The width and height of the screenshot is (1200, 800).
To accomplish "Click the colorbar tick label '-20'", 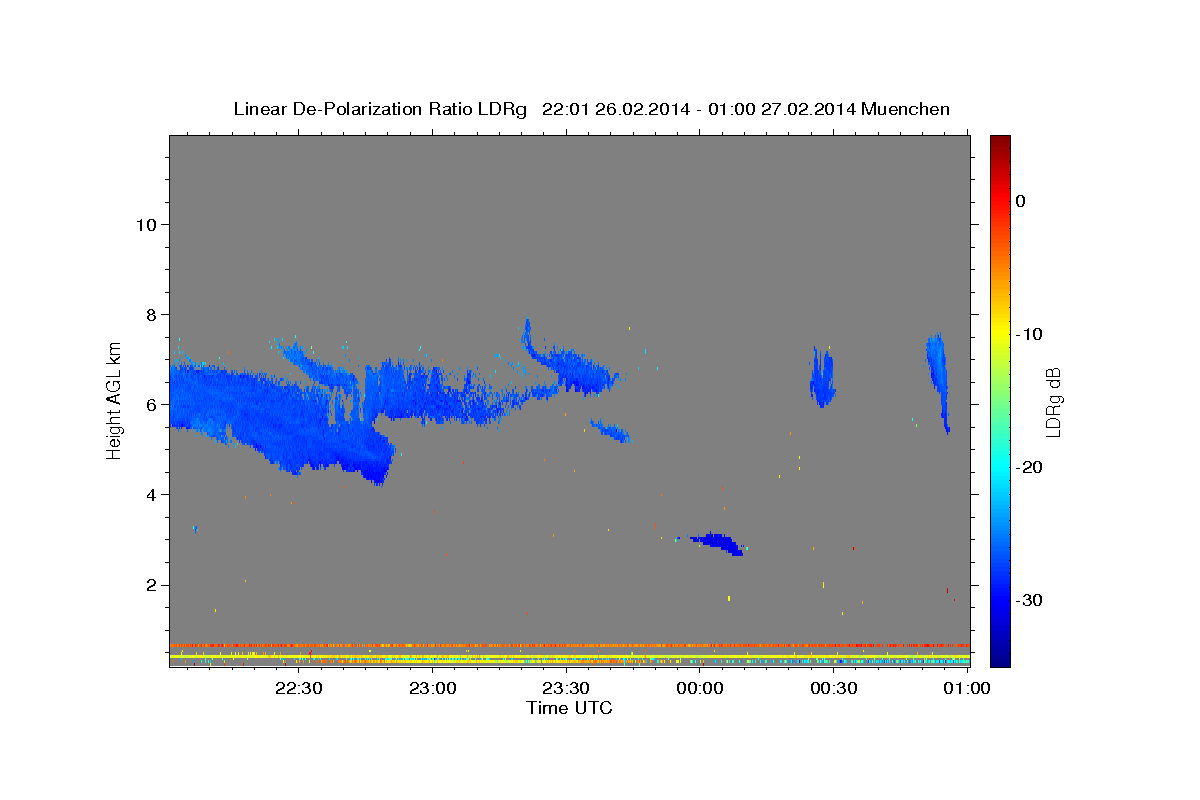I will point(1031,467).
